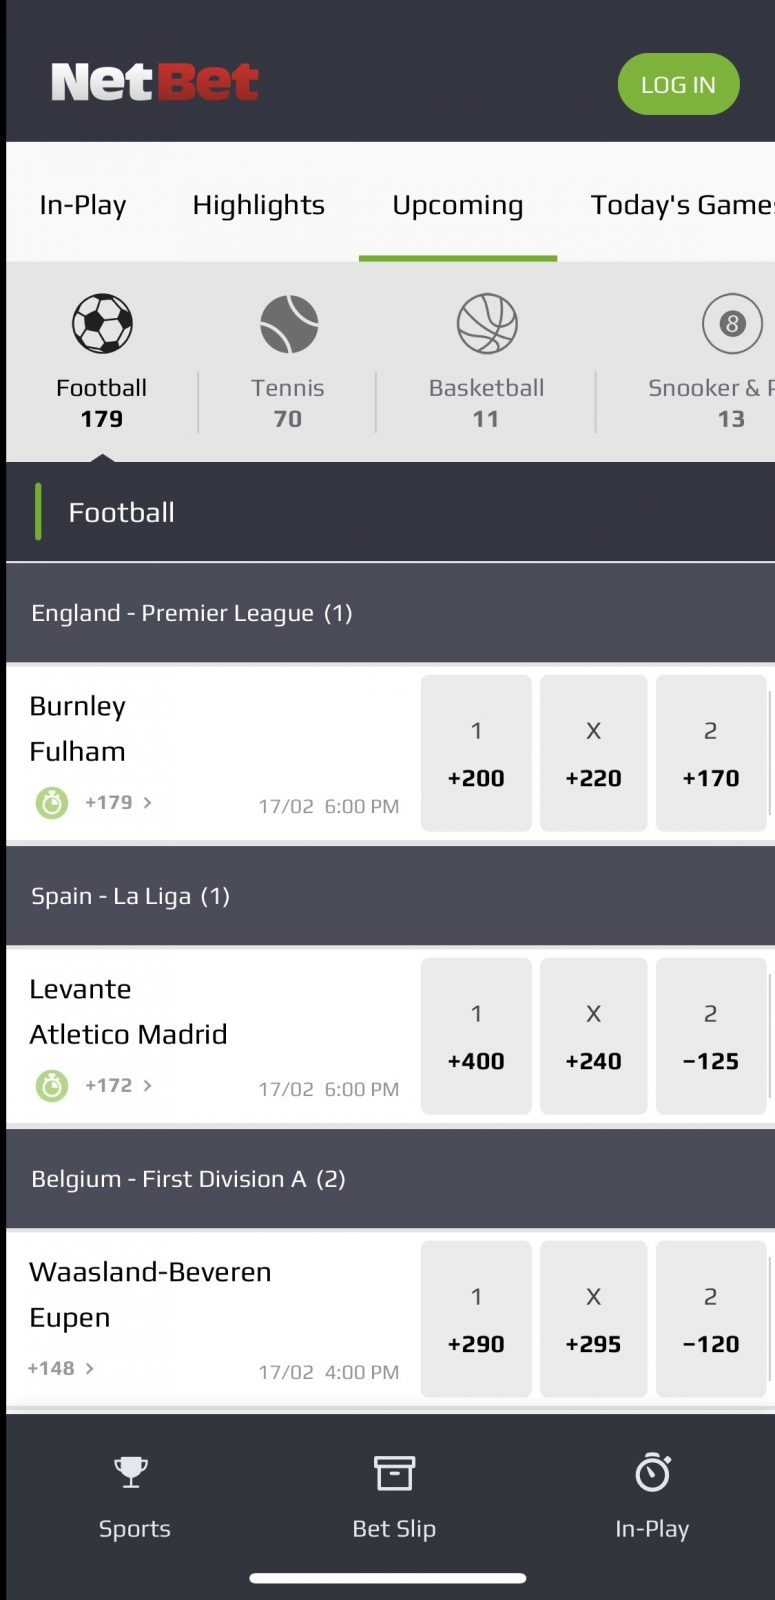Switch to the Highlights tab
This screenshot has height=1600, width=775.
(258, 205)
